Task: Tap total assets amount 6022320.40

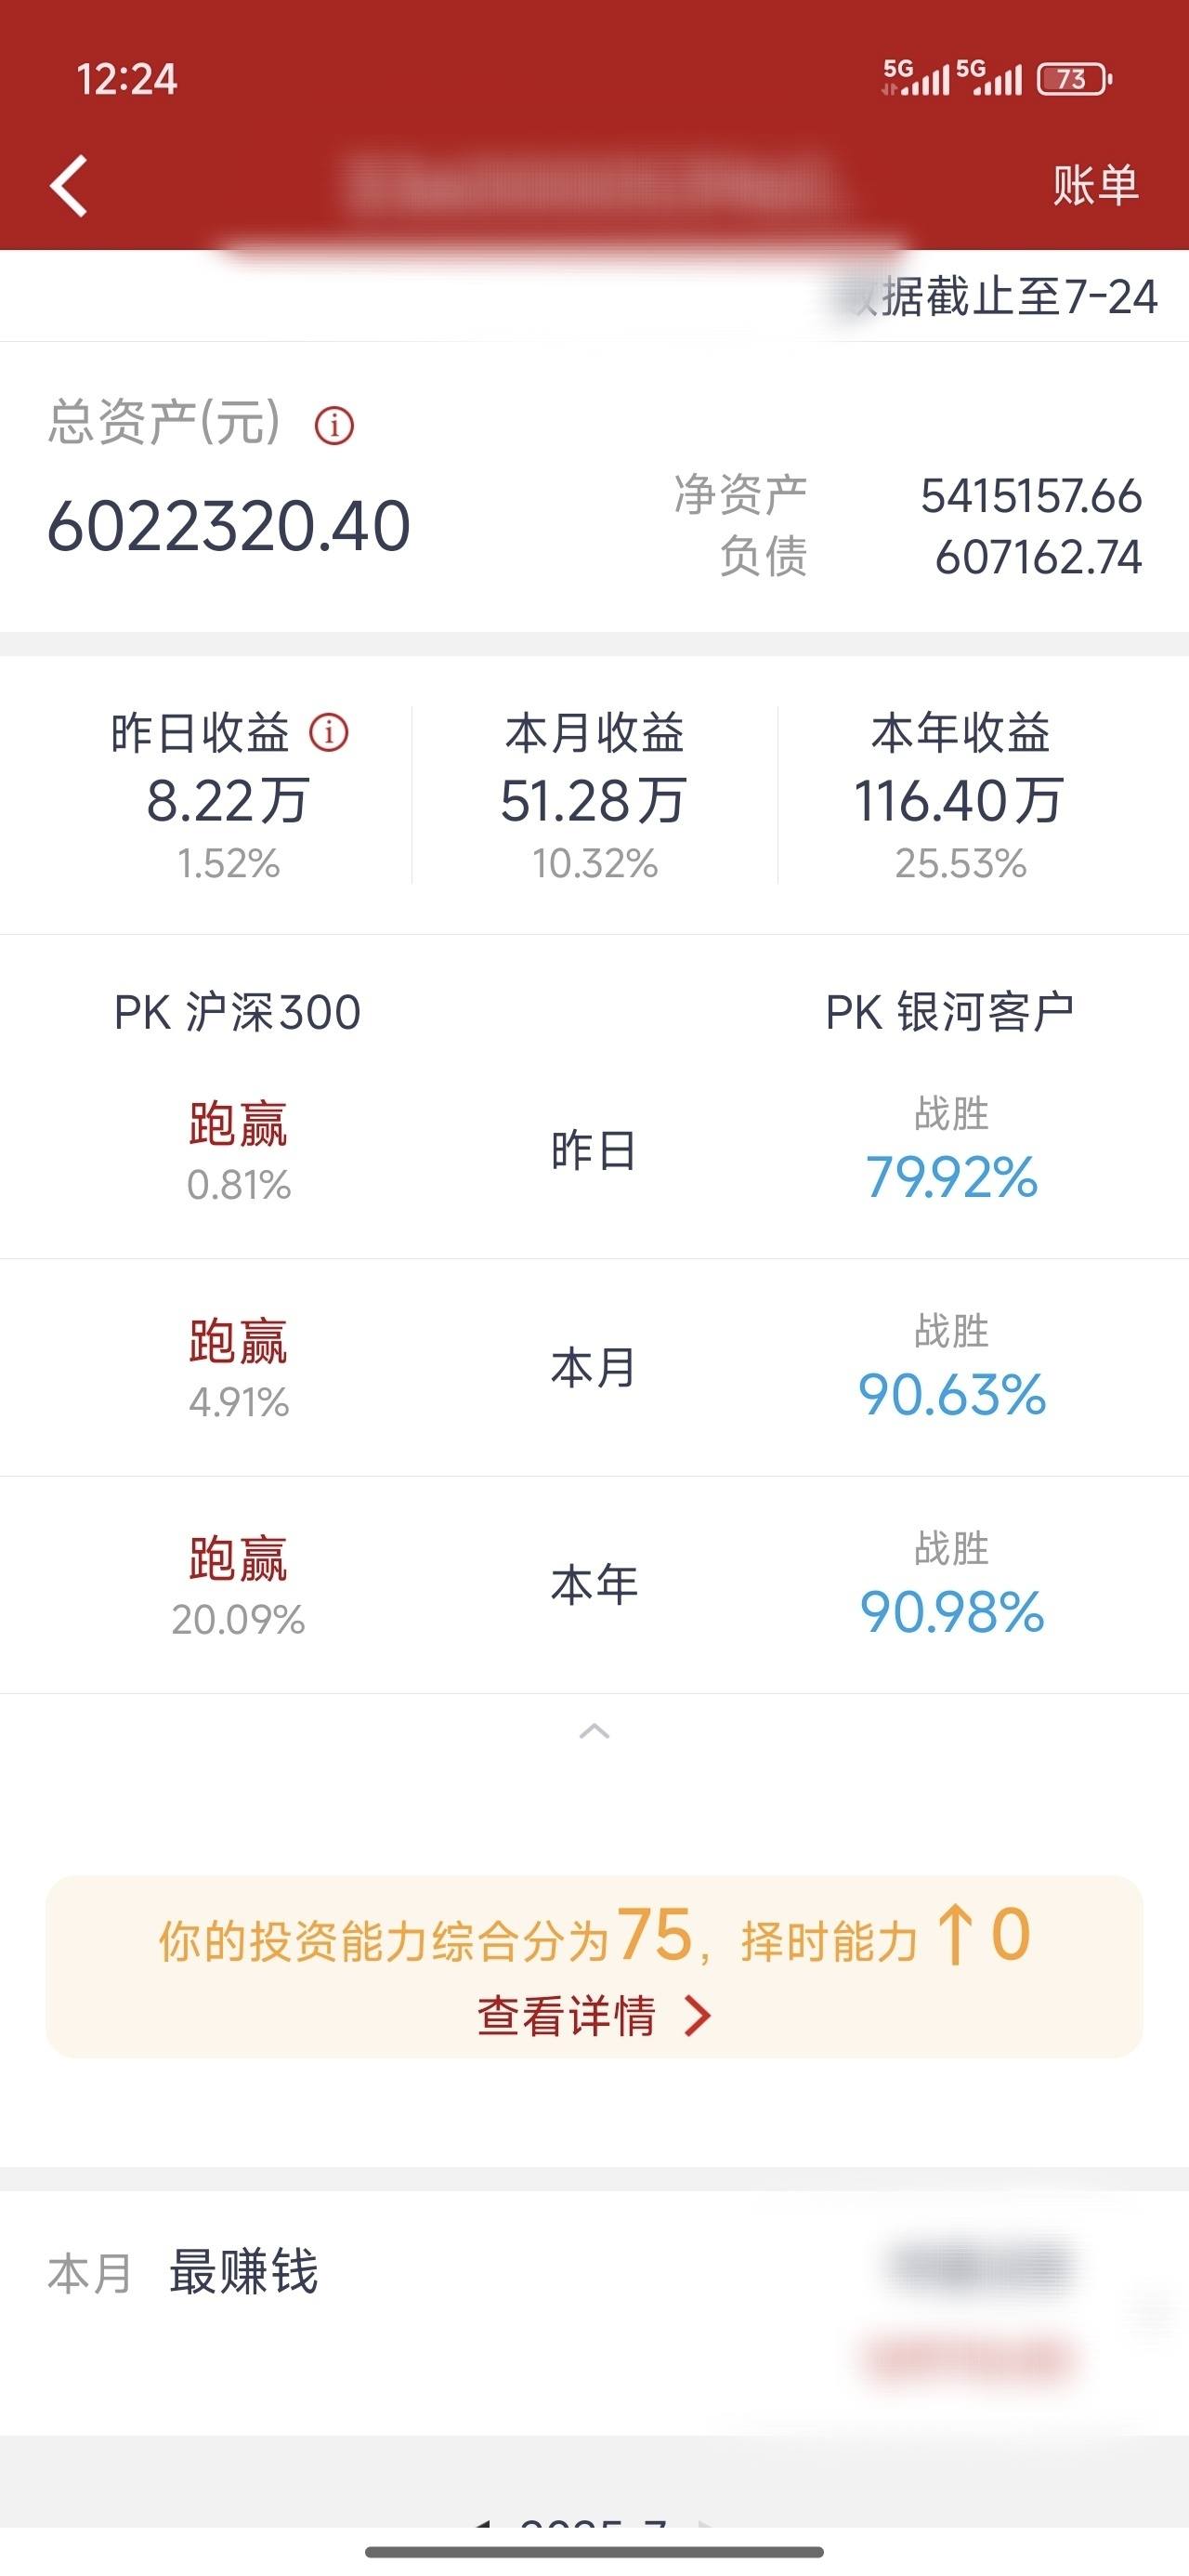Action: click(229, 526)
